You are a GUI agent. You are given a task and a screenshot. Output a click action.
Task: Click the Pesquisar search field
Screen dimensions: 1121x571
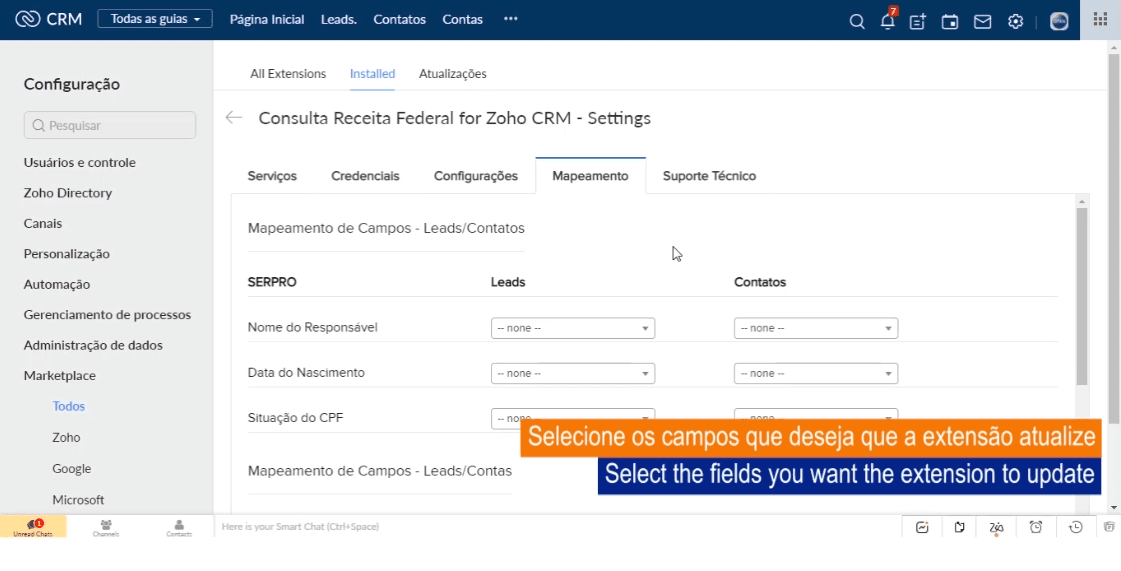point(110,125)
